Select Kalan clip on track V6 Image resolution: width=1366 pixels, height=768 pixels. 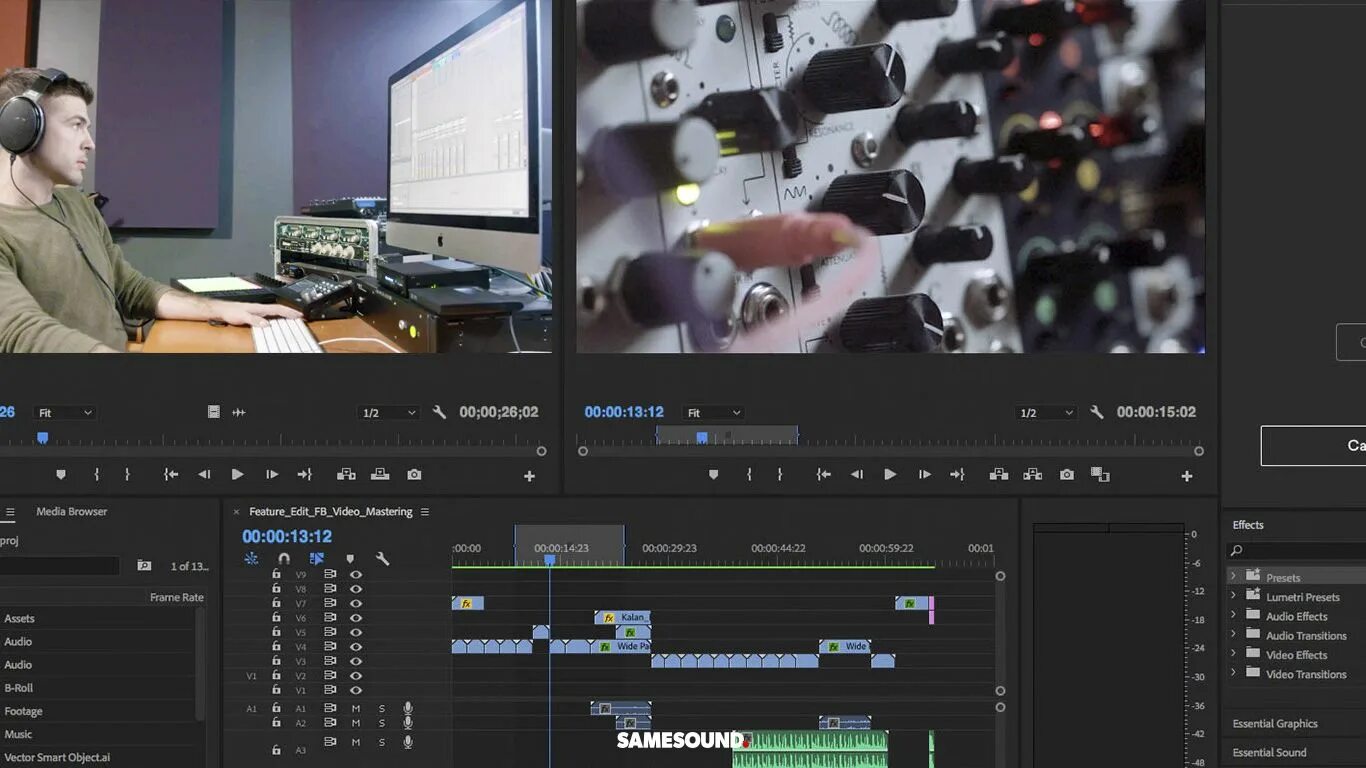point(623,618)
